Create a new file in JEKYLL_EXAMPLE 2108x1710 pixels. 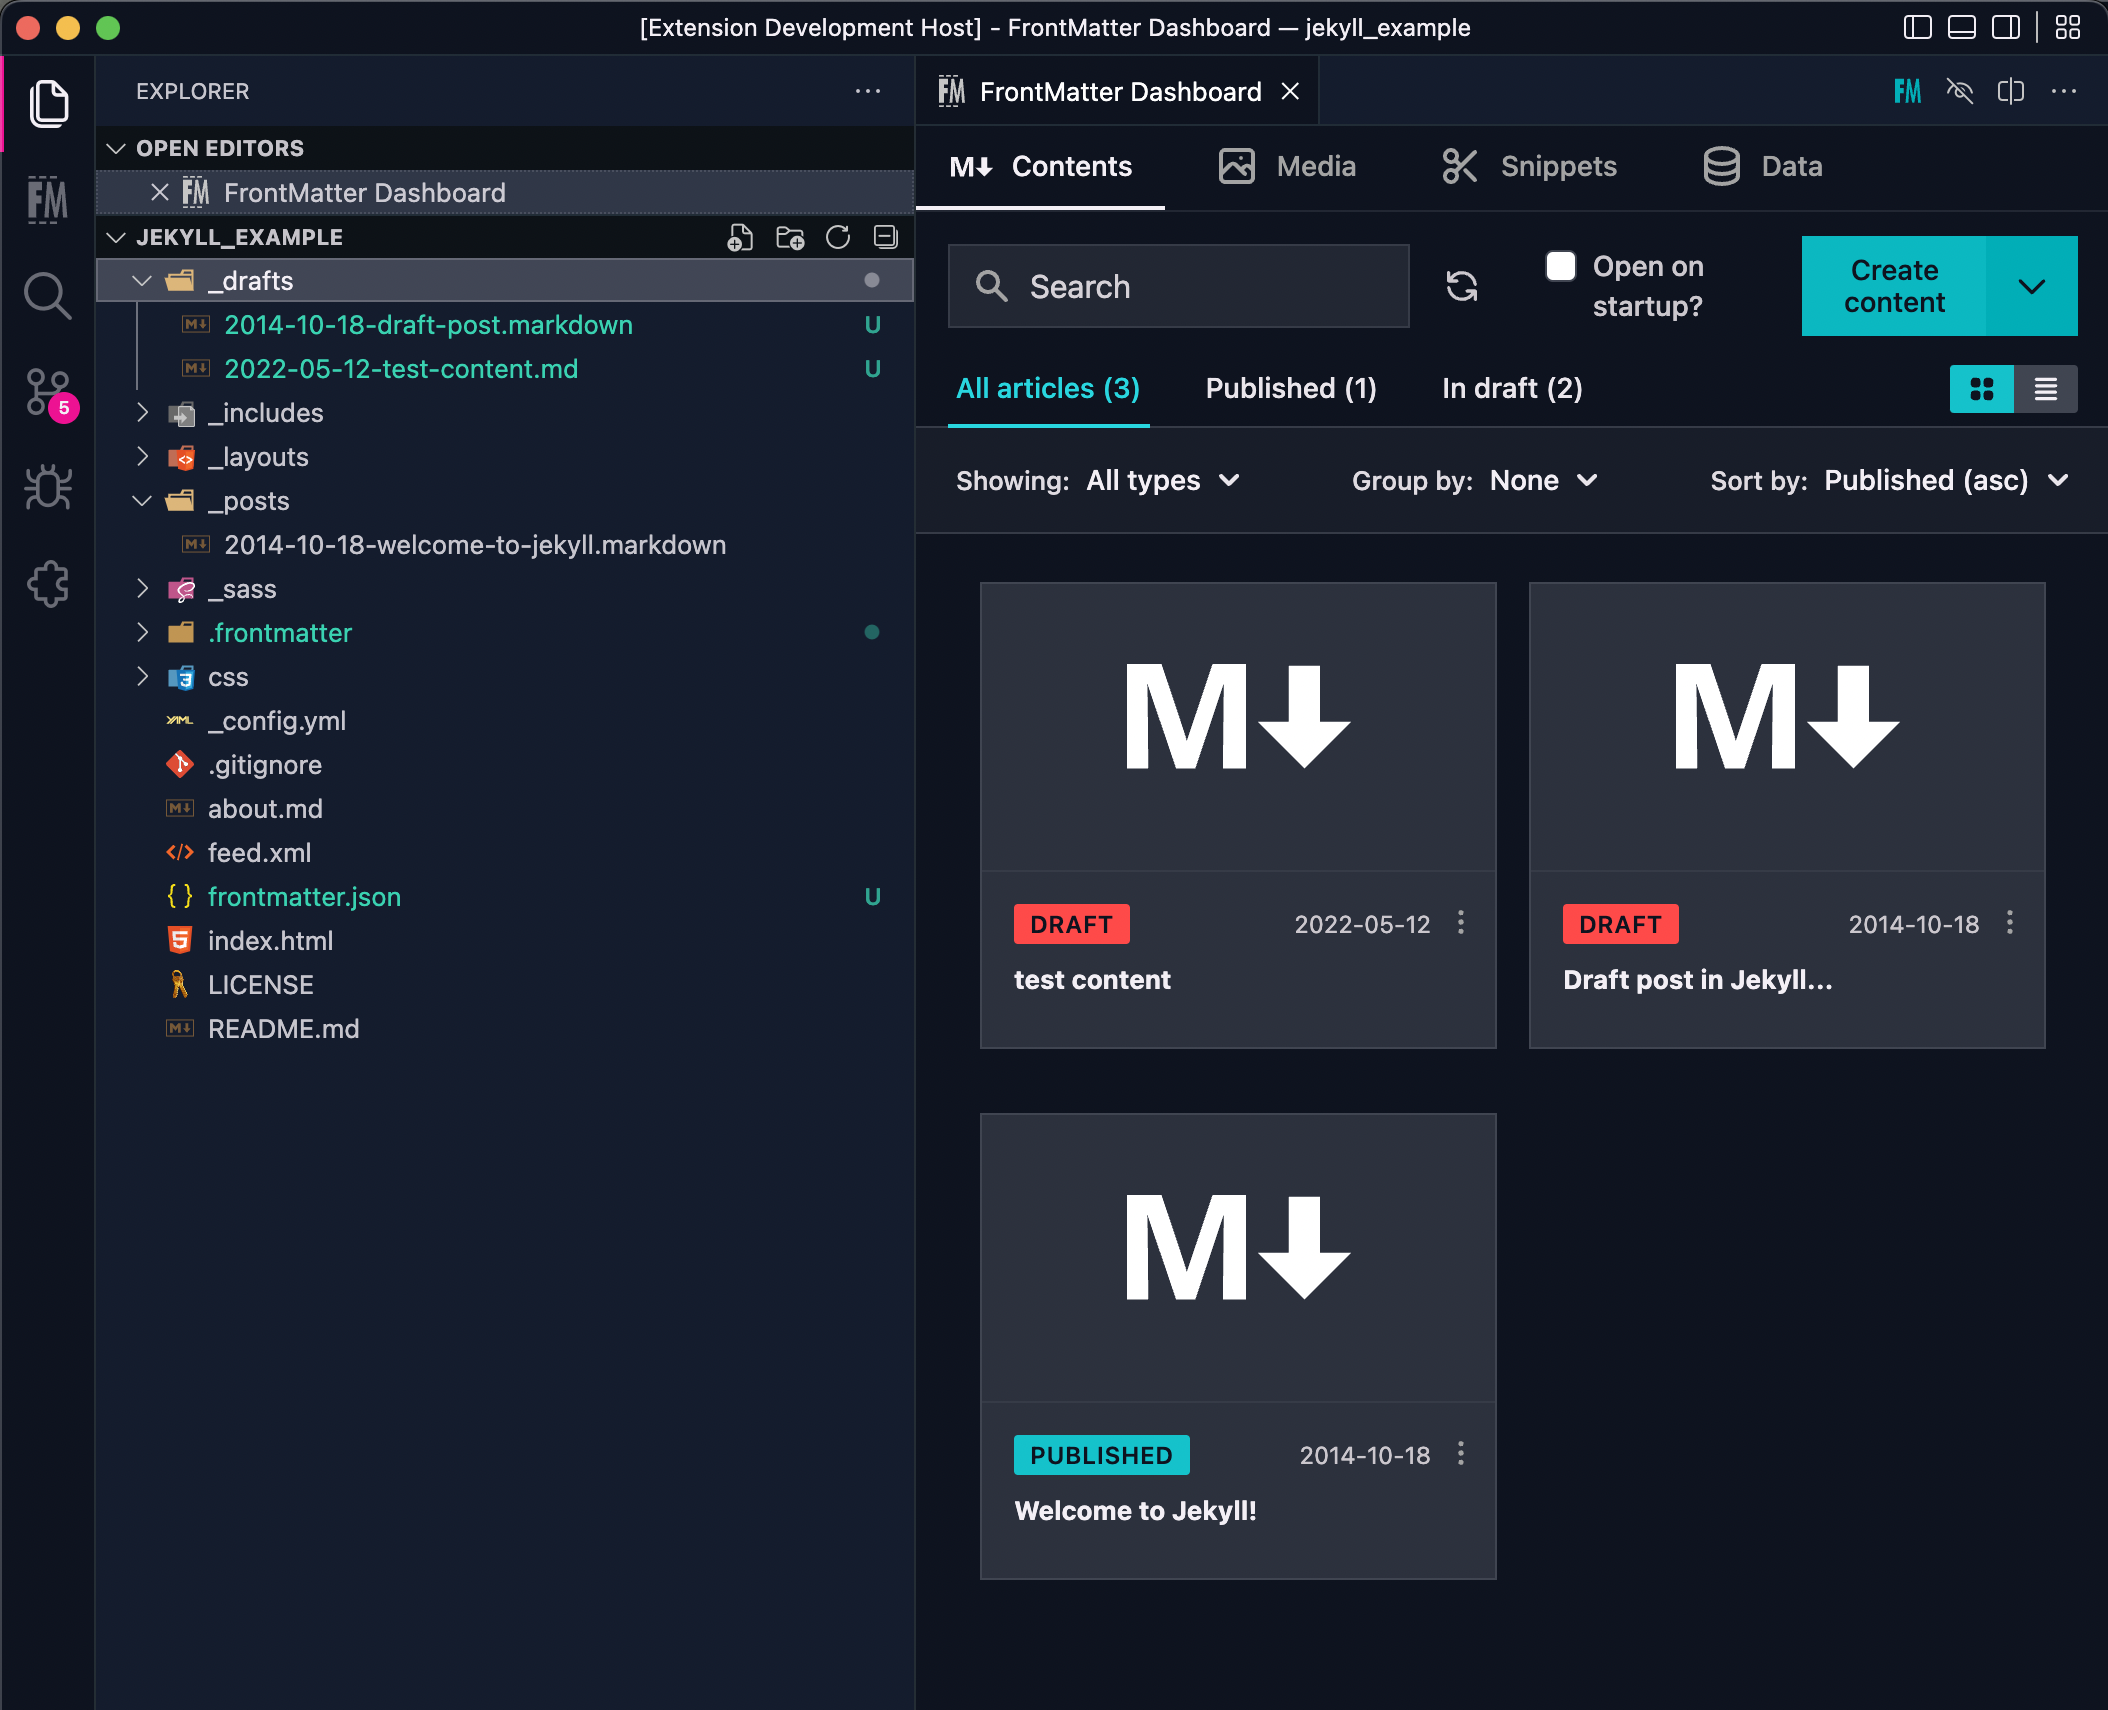(x=738, y=238)
